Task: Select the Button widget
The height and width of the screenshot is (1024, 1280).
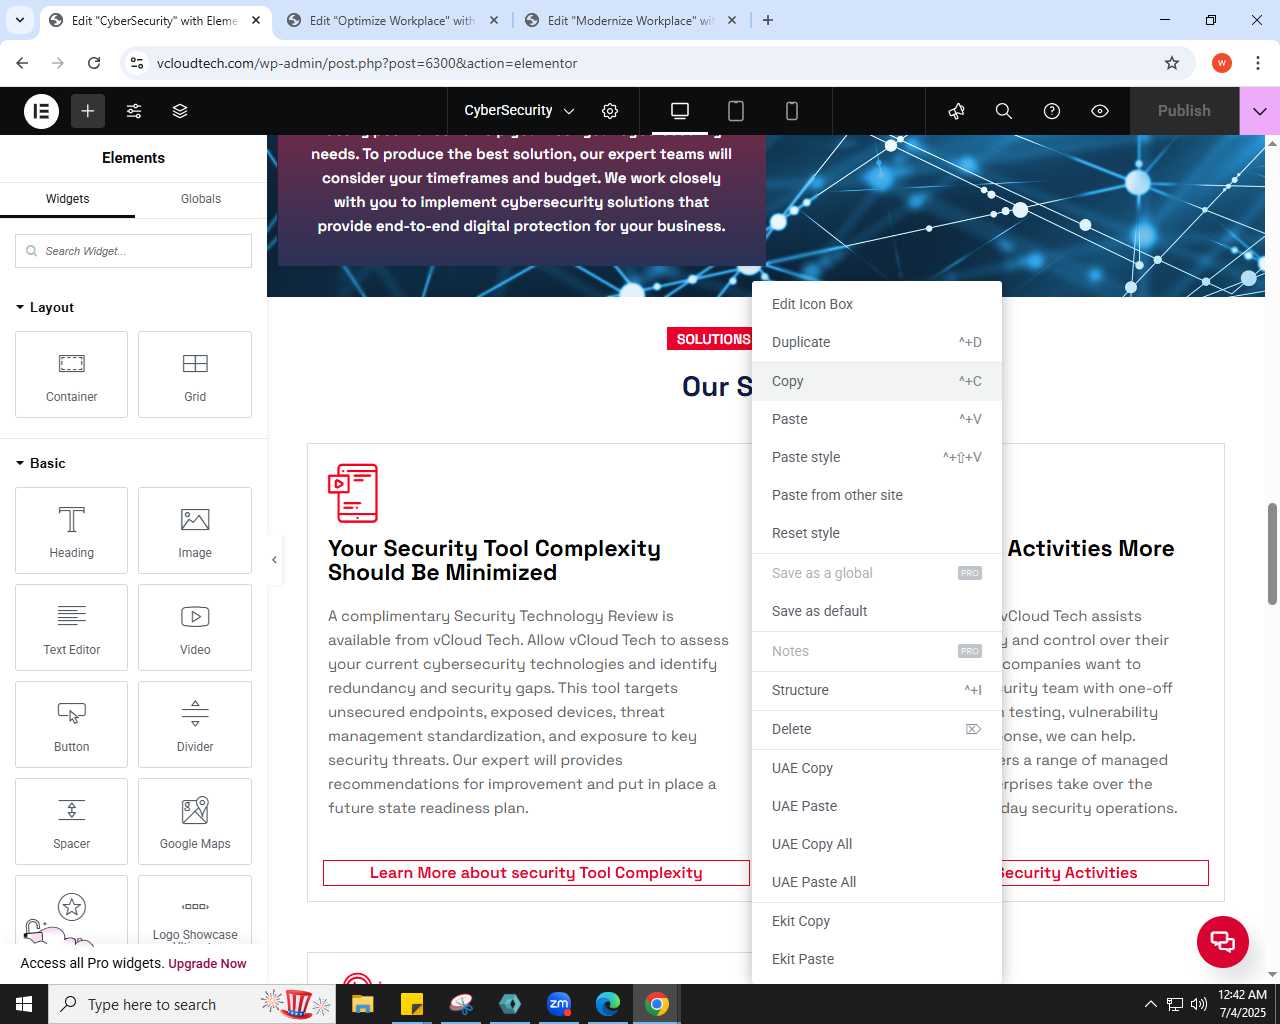Action: pyautogui.click(x=72, y=724)
